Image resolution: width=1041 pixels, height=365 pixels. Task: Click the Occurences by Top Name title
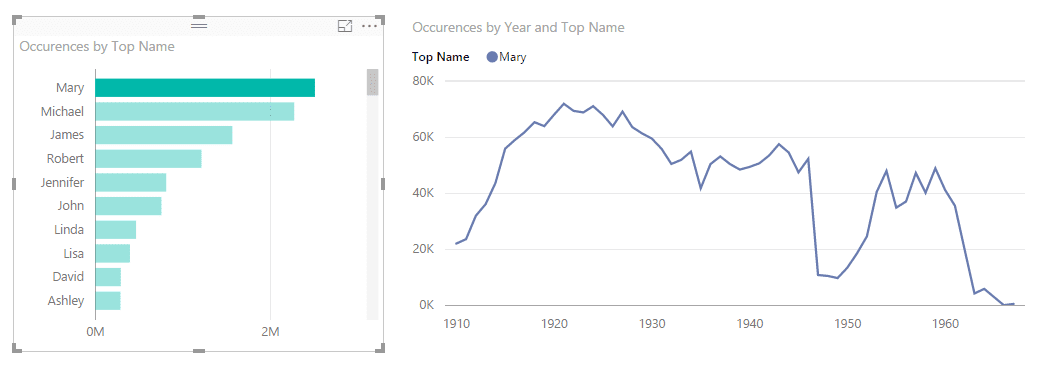pyautogui.click(x=98, y=46)
